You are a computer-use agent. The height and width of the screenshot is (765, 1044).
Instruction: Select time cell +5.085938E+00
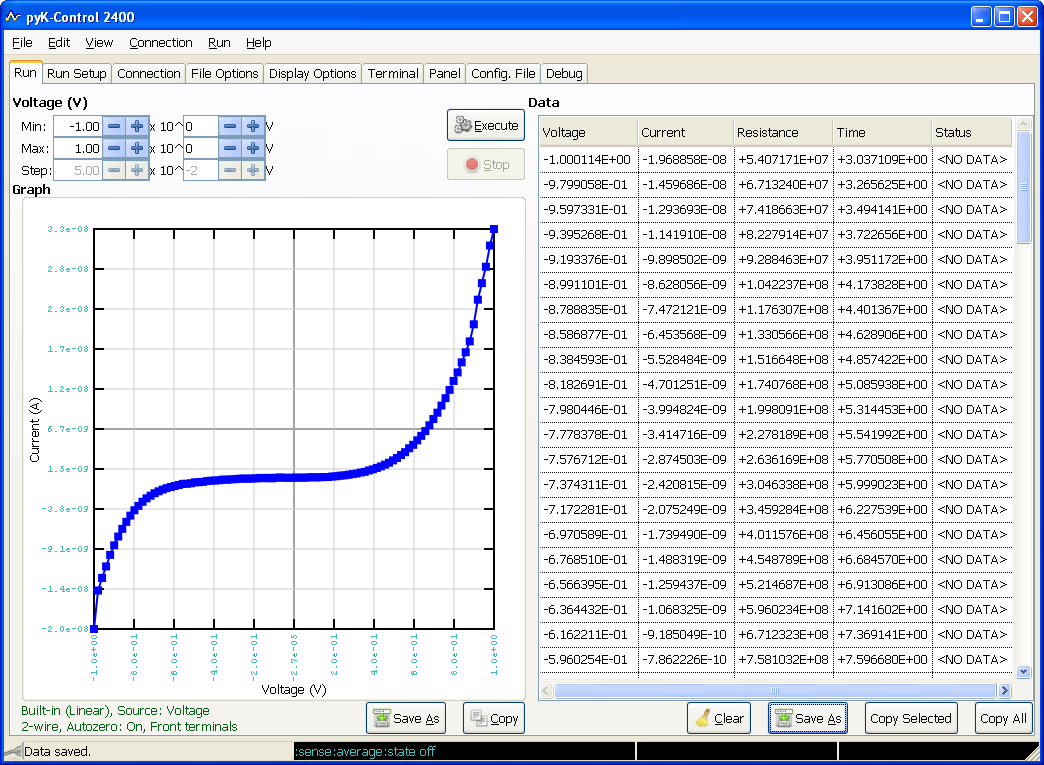pos(882,384)
